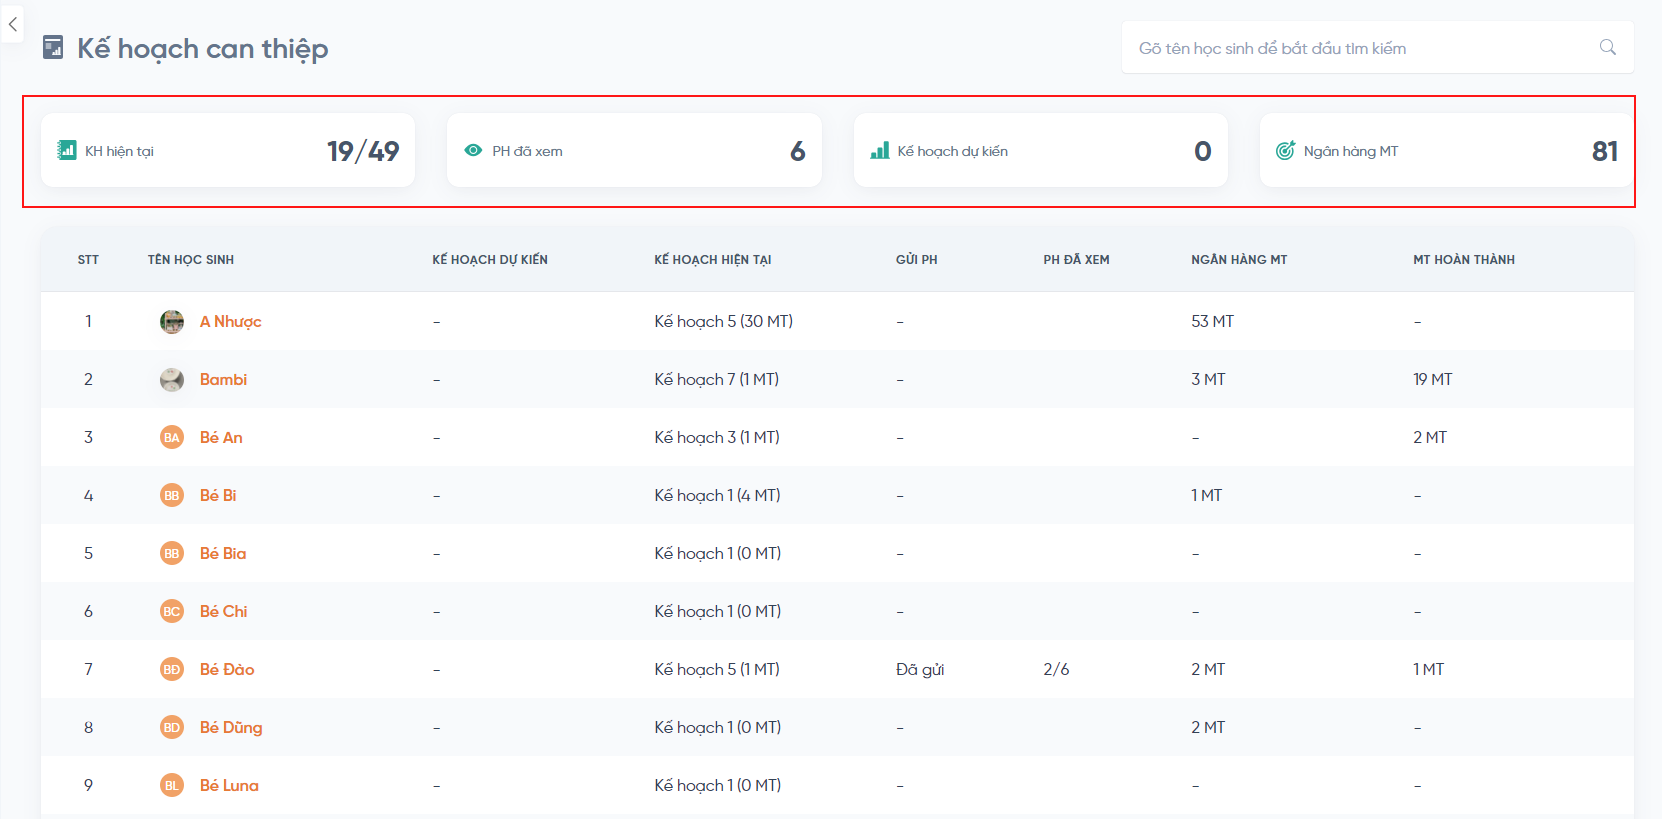Open the Ngân hàng MT 81 summary card
Image resolution: width=1662 pixels, height=819 pixels.
coord(1446,150)
